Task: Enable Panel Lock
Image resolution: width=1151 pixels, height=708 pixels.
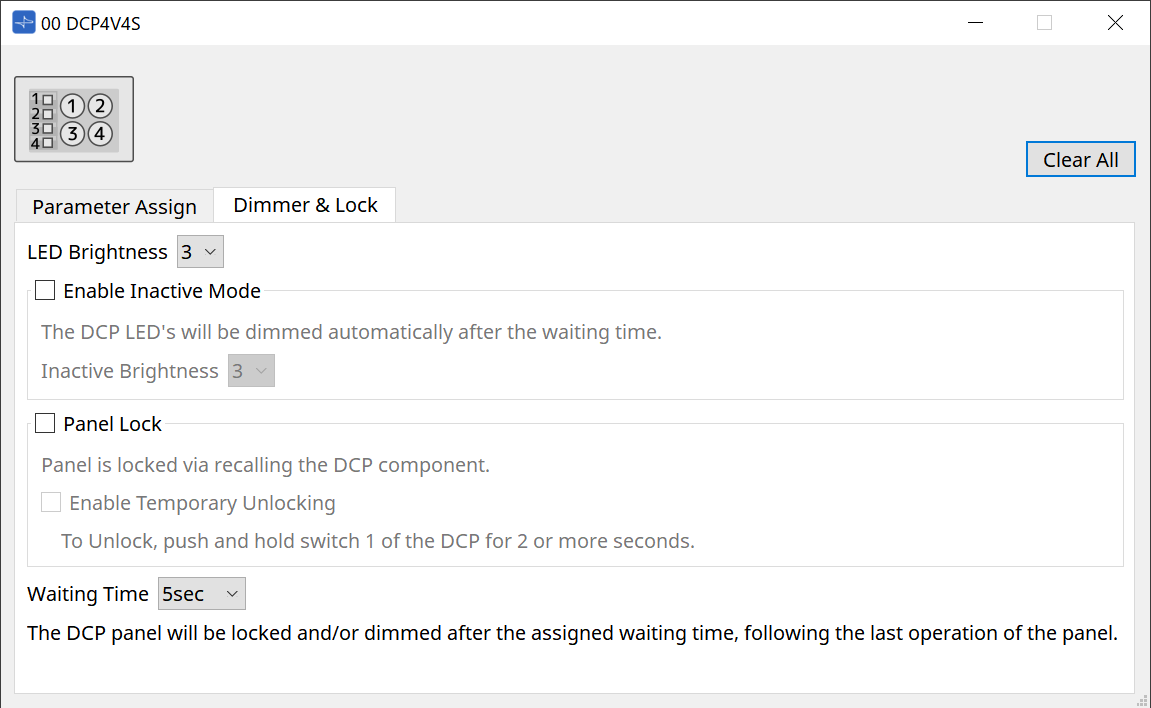Action: coord(44,422)
